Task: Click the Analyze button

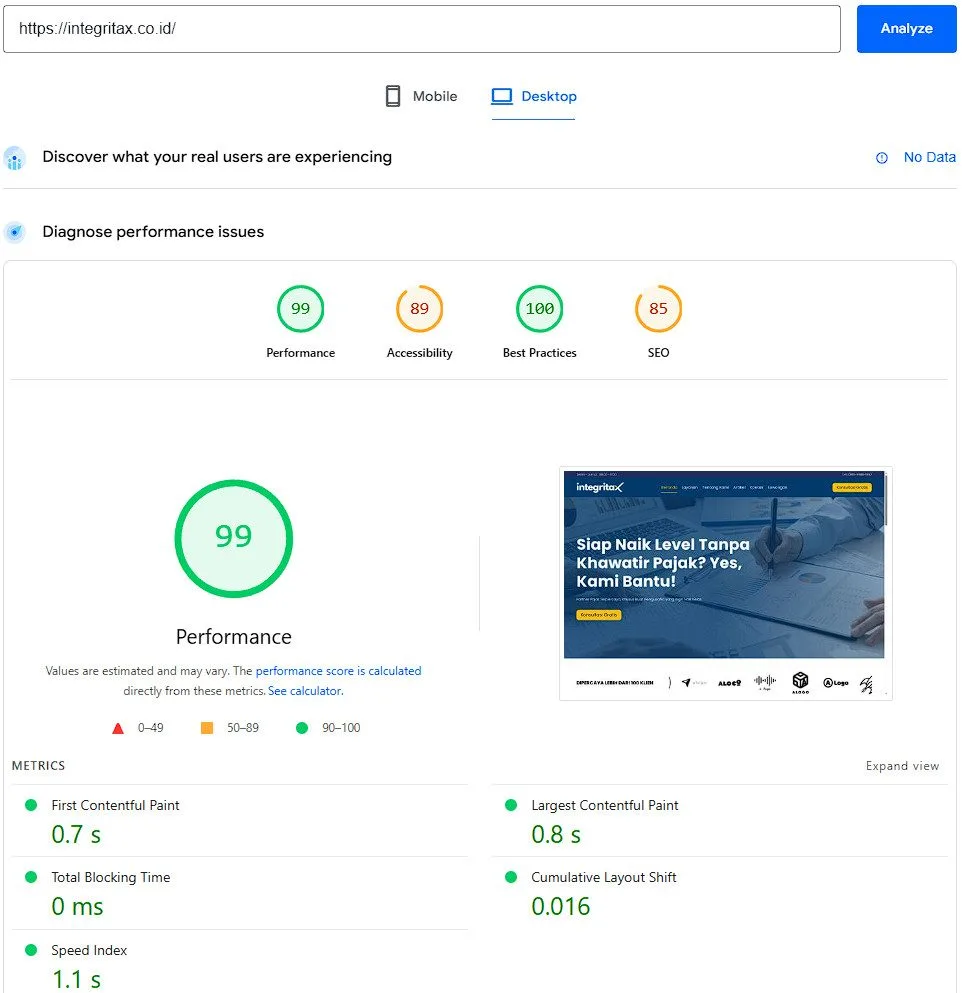Action: (906, 29)
